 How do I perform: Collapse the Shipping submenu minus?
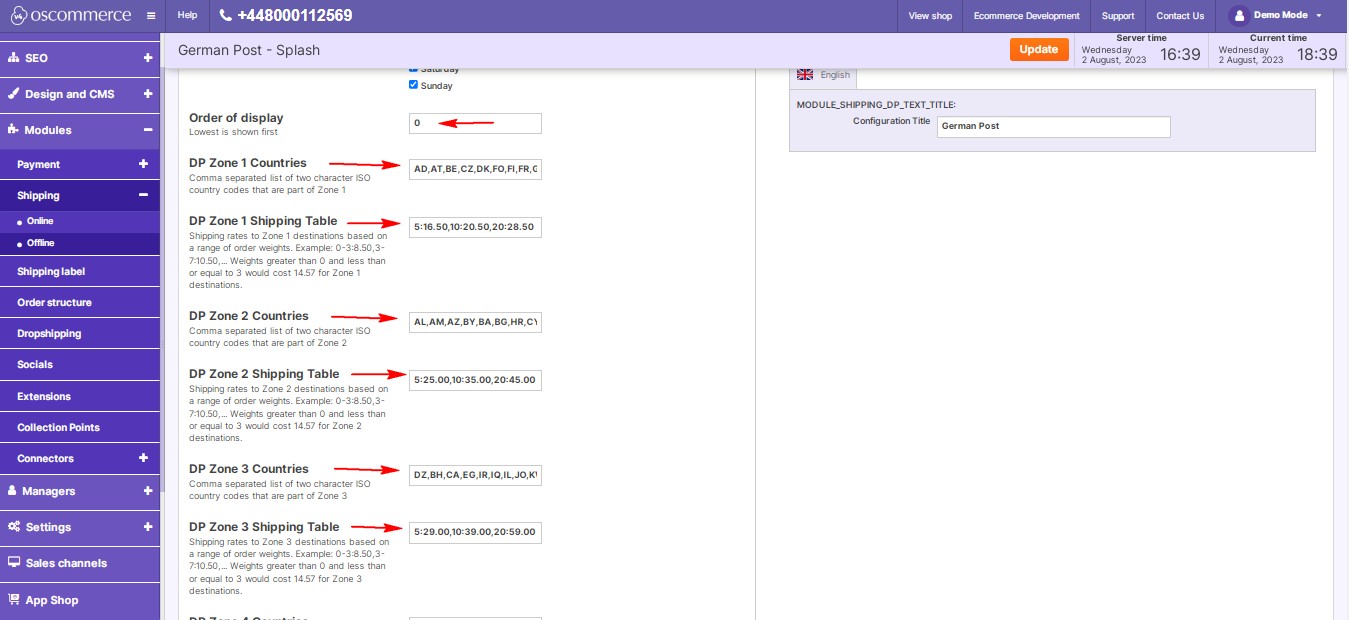[143, 195]
